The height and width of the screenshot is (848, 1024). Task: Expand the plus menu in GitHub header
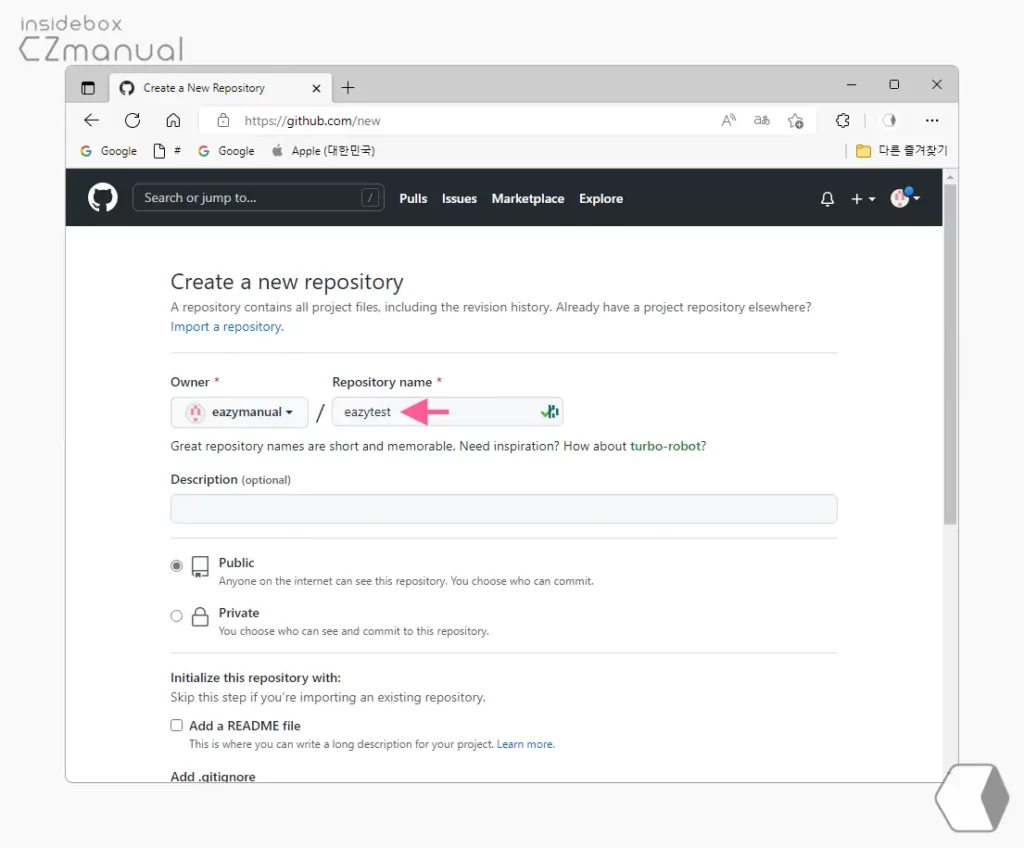(861, 199)
